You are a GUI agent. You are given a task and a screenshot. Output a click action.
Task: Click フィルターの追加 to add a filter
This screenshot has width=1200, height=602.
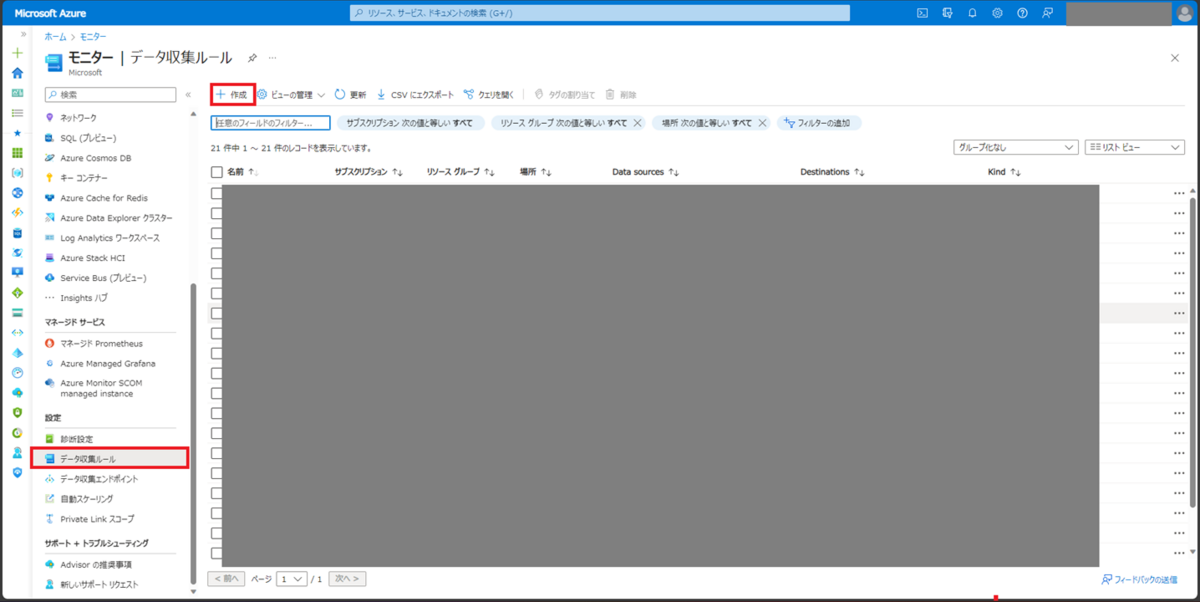coord(819,123)
